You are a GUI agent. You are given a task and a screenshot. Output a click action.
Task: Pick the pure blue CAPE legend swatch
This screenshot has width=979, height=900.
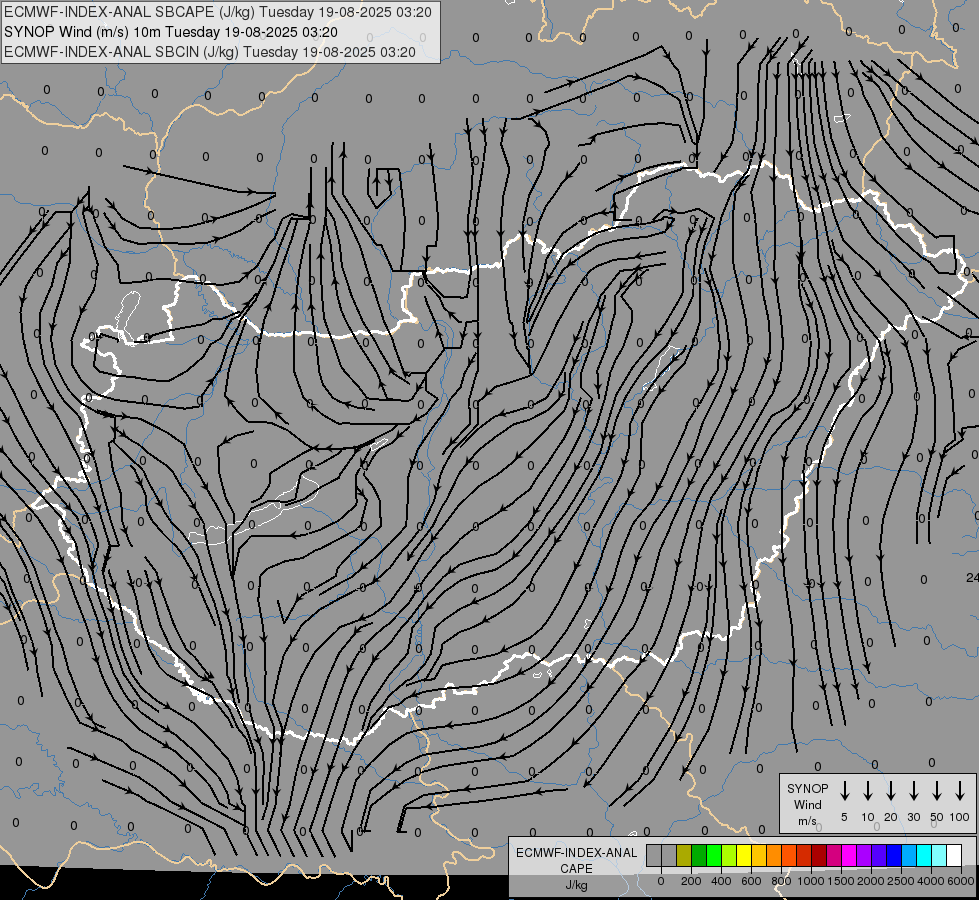tap(894, 855)
